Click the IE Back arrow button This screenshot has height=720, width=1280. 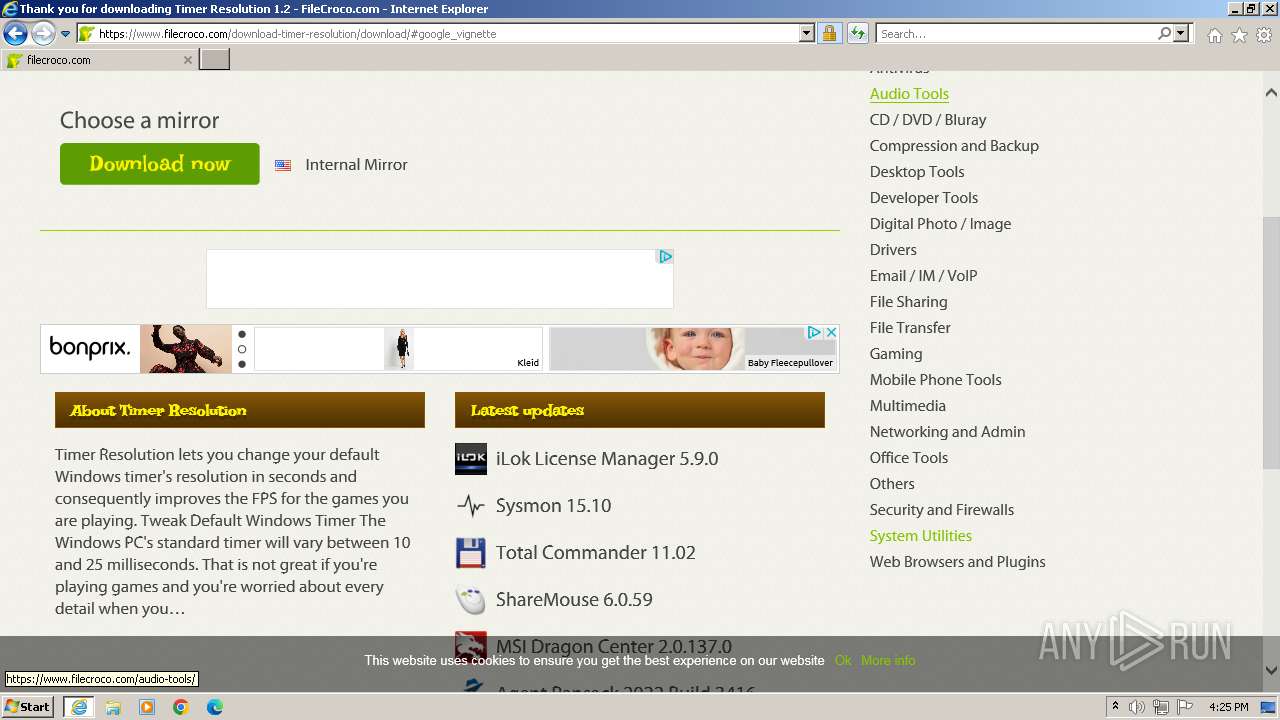tap(15, 34)
